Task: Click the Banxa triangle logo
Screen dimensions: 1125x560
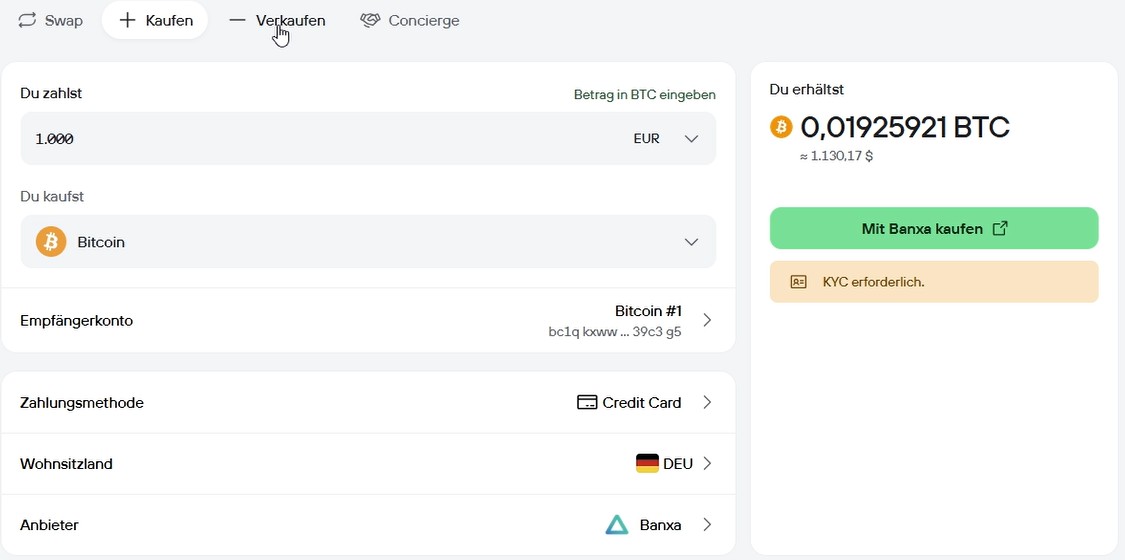Action: click(616, 525)
